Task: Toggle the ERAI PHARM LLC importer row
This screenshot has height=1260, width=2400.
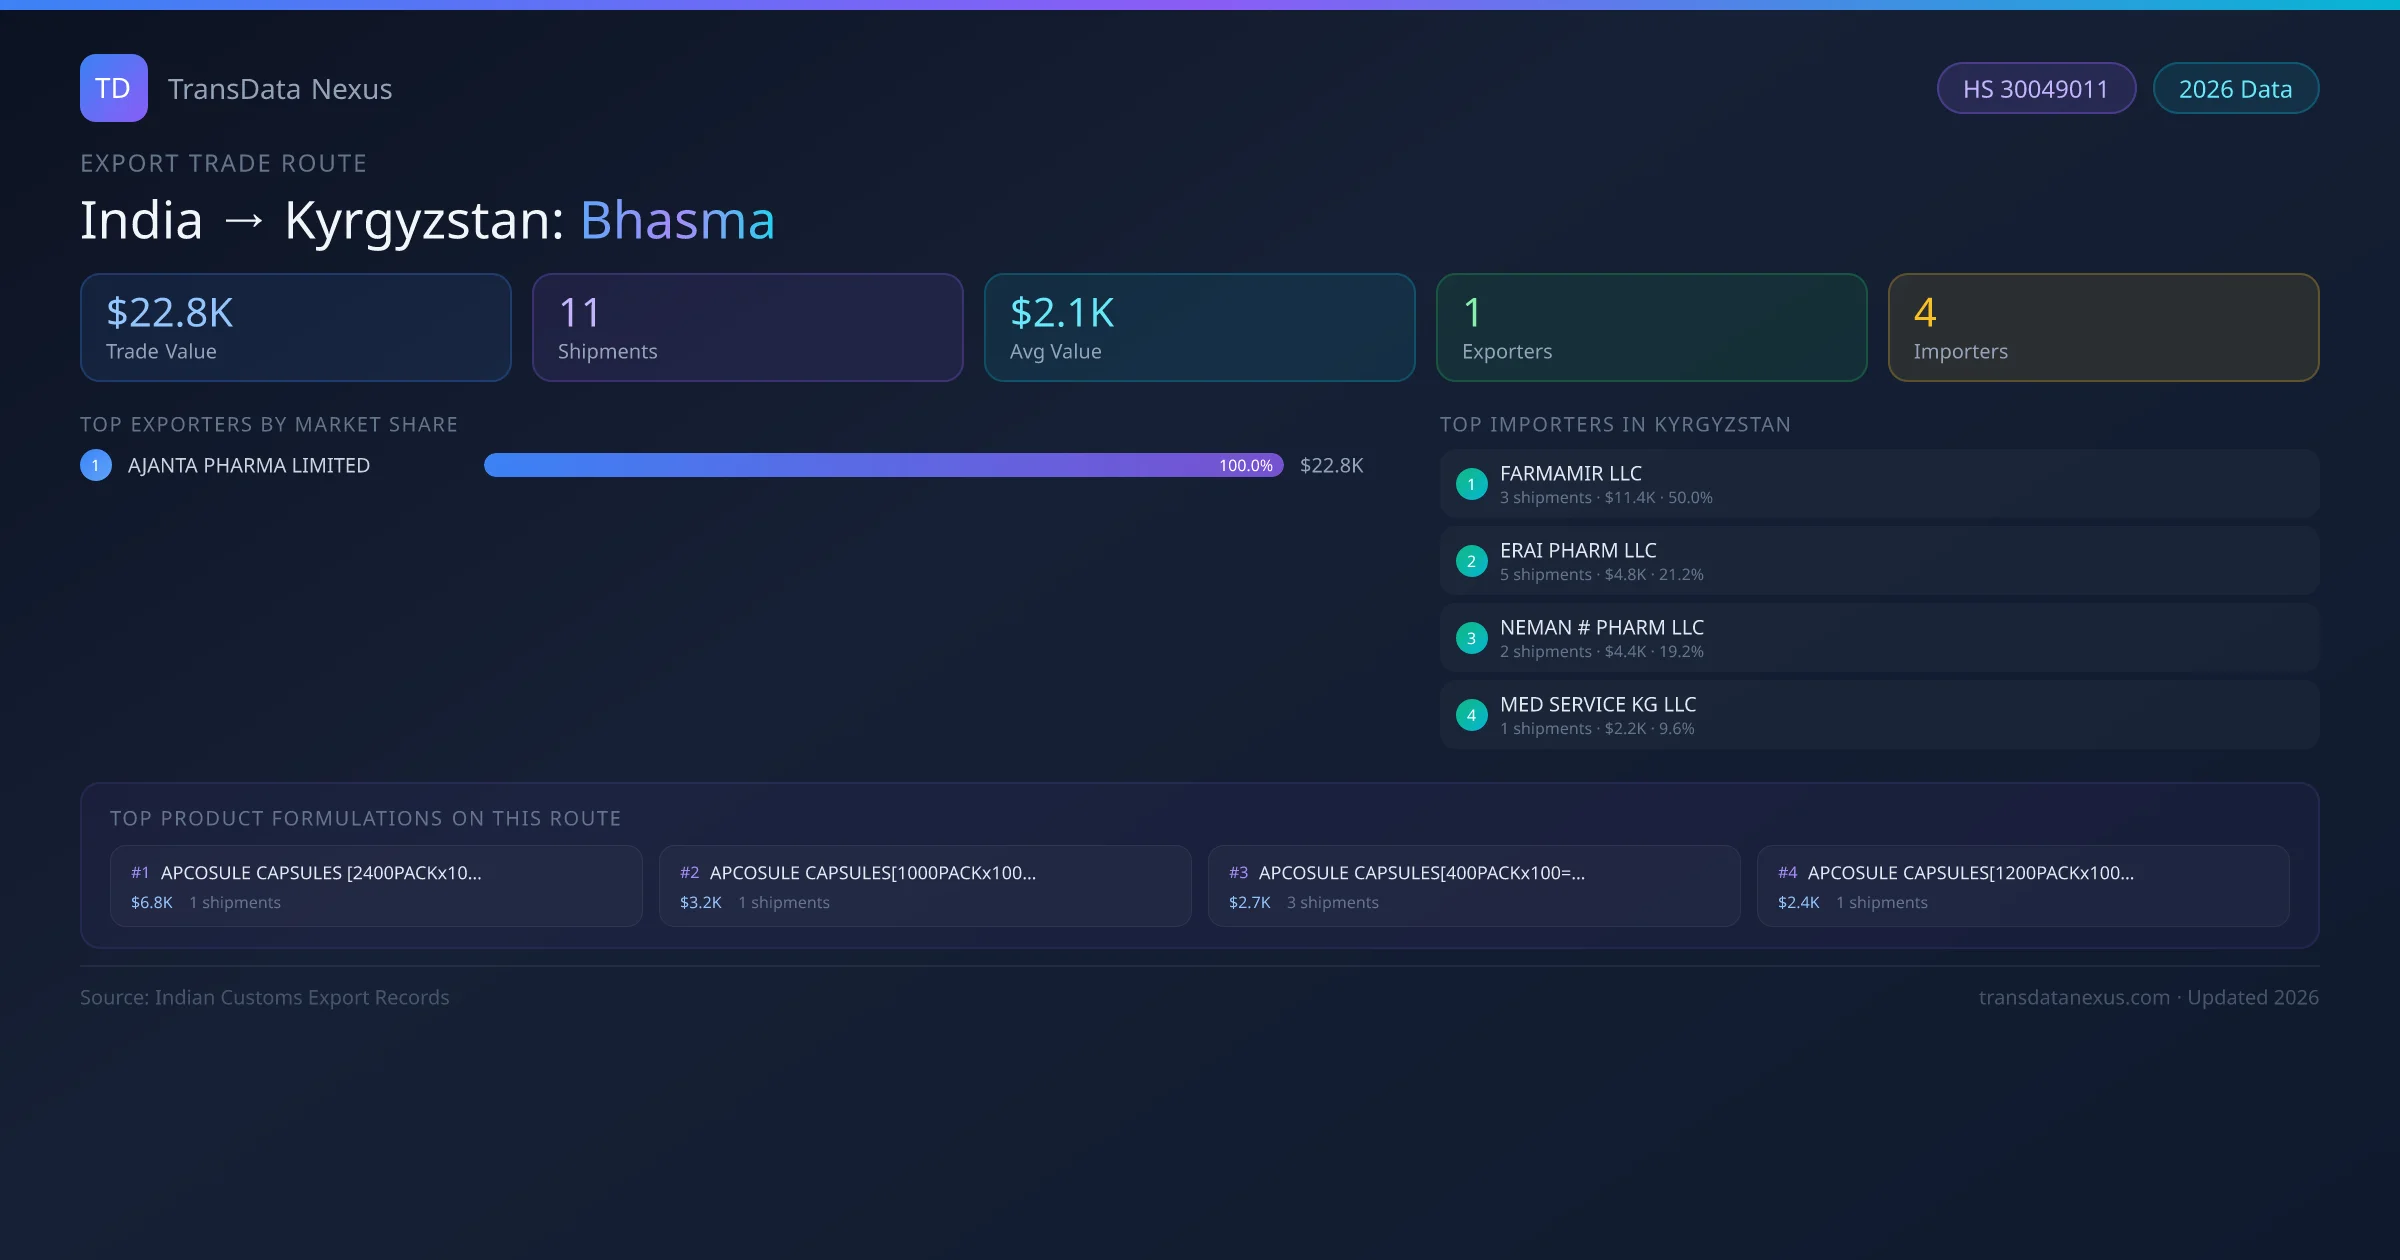Action: 1878,560
